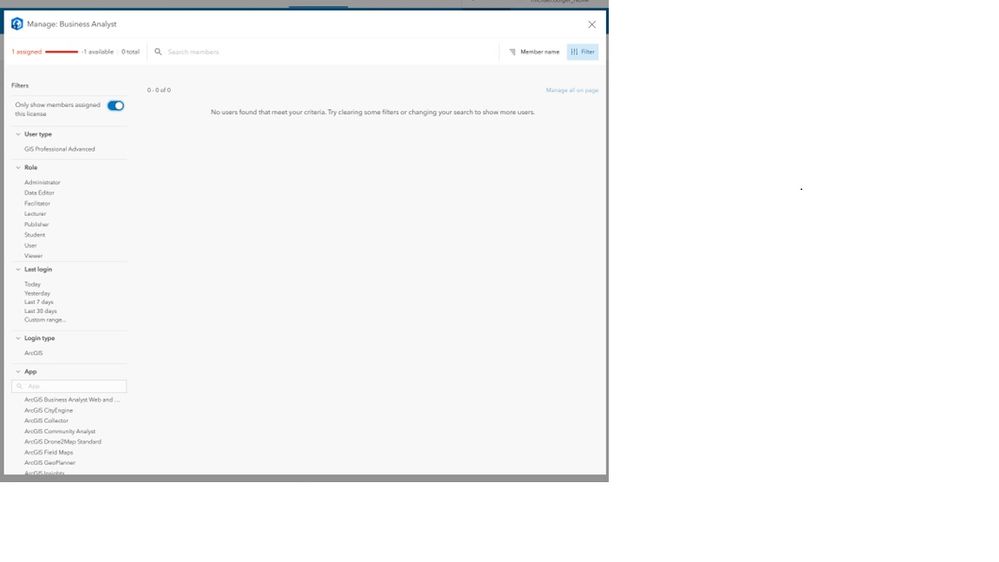Click the App filter search box

pos(69,386)
